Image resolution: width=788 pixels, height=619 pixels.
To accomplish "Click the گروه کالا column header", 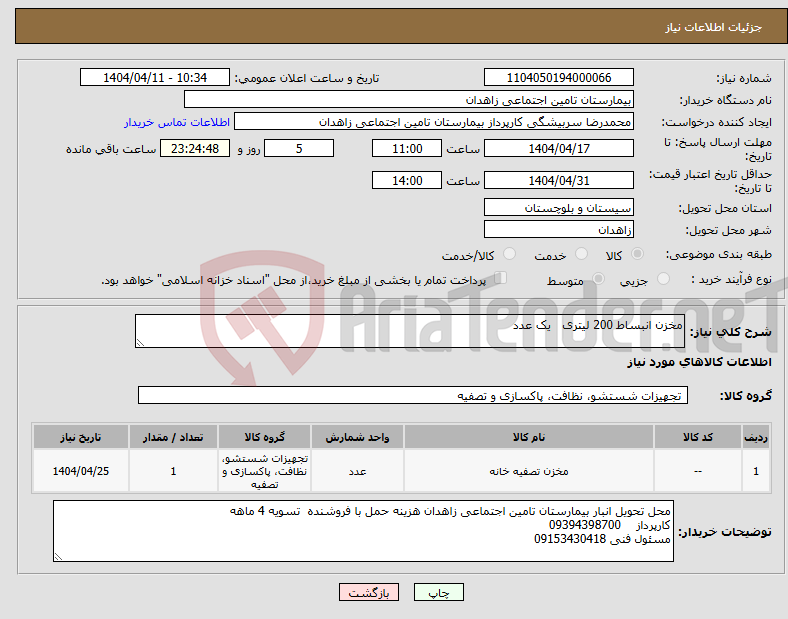I will coord(264,437).
